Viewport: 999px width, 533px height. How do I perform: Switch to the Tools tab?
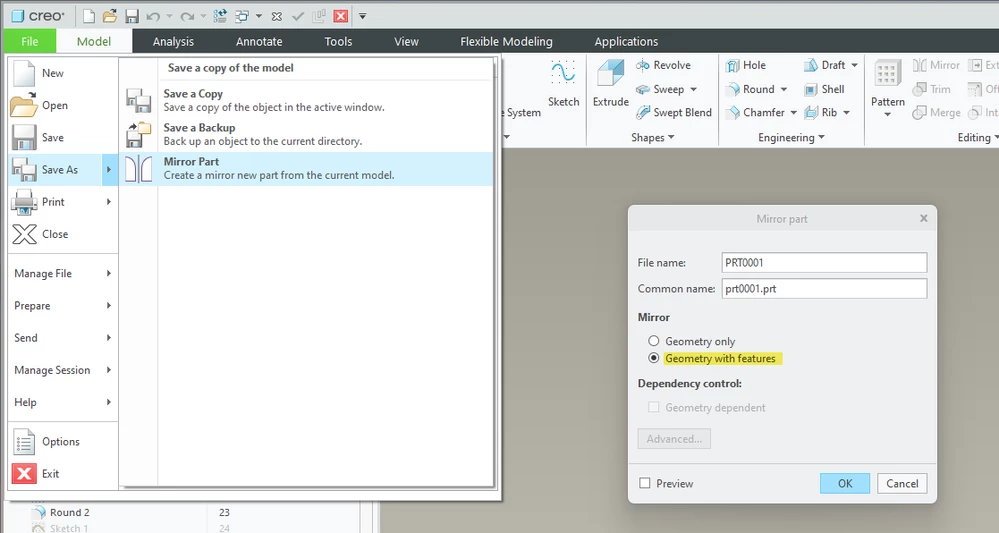point(338,41)
